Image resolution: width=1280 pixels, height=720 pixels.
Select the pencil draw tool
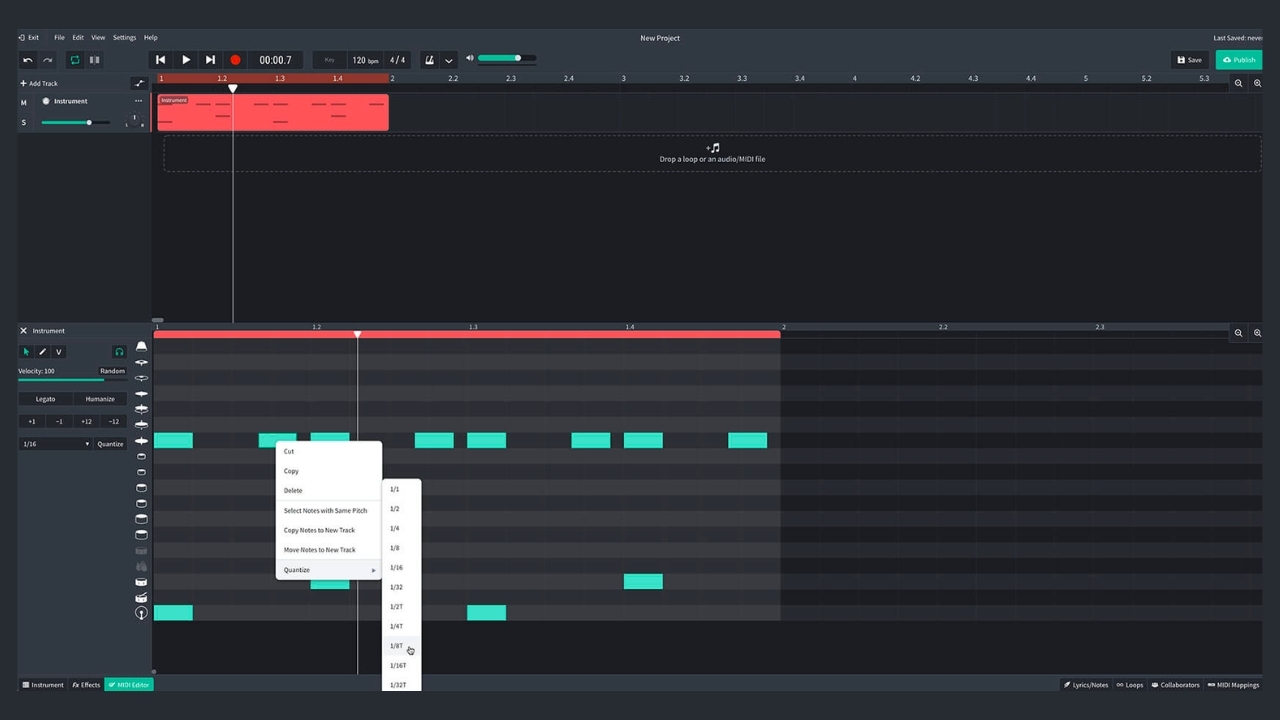point(42,352)
